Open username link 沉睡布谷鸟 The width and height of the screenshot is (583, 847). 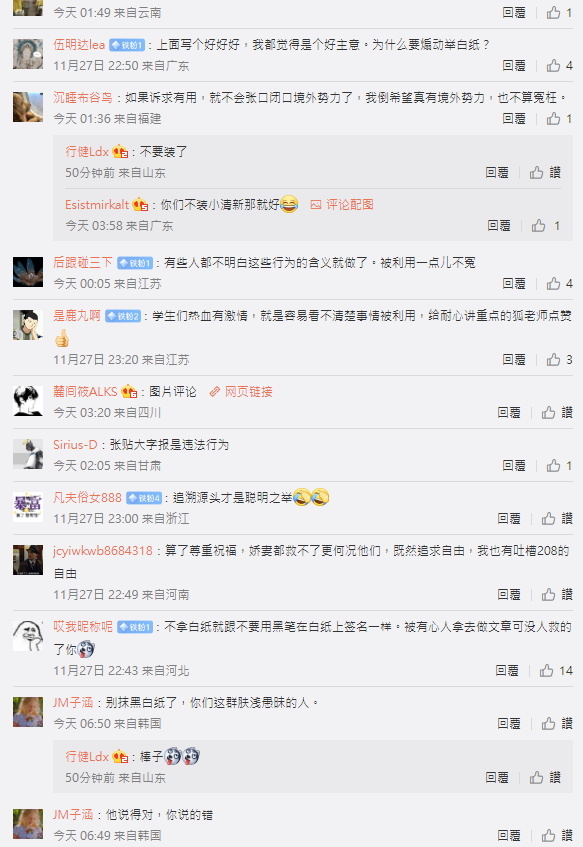[83, 97]
